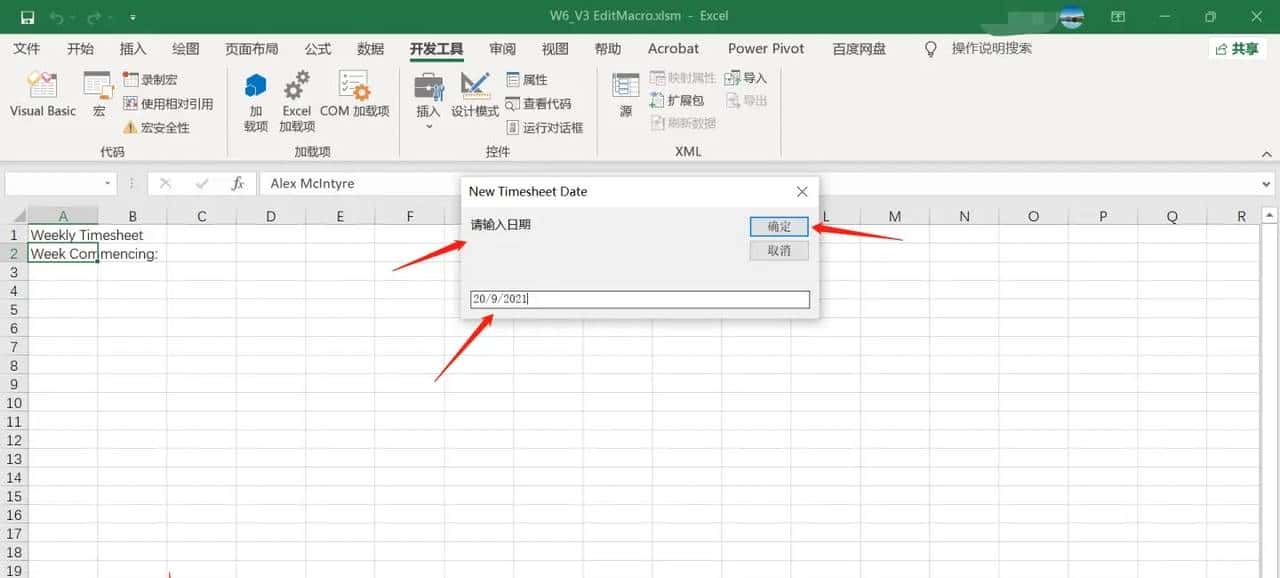Save the workbook via quick access toolbar

point(27,16)
